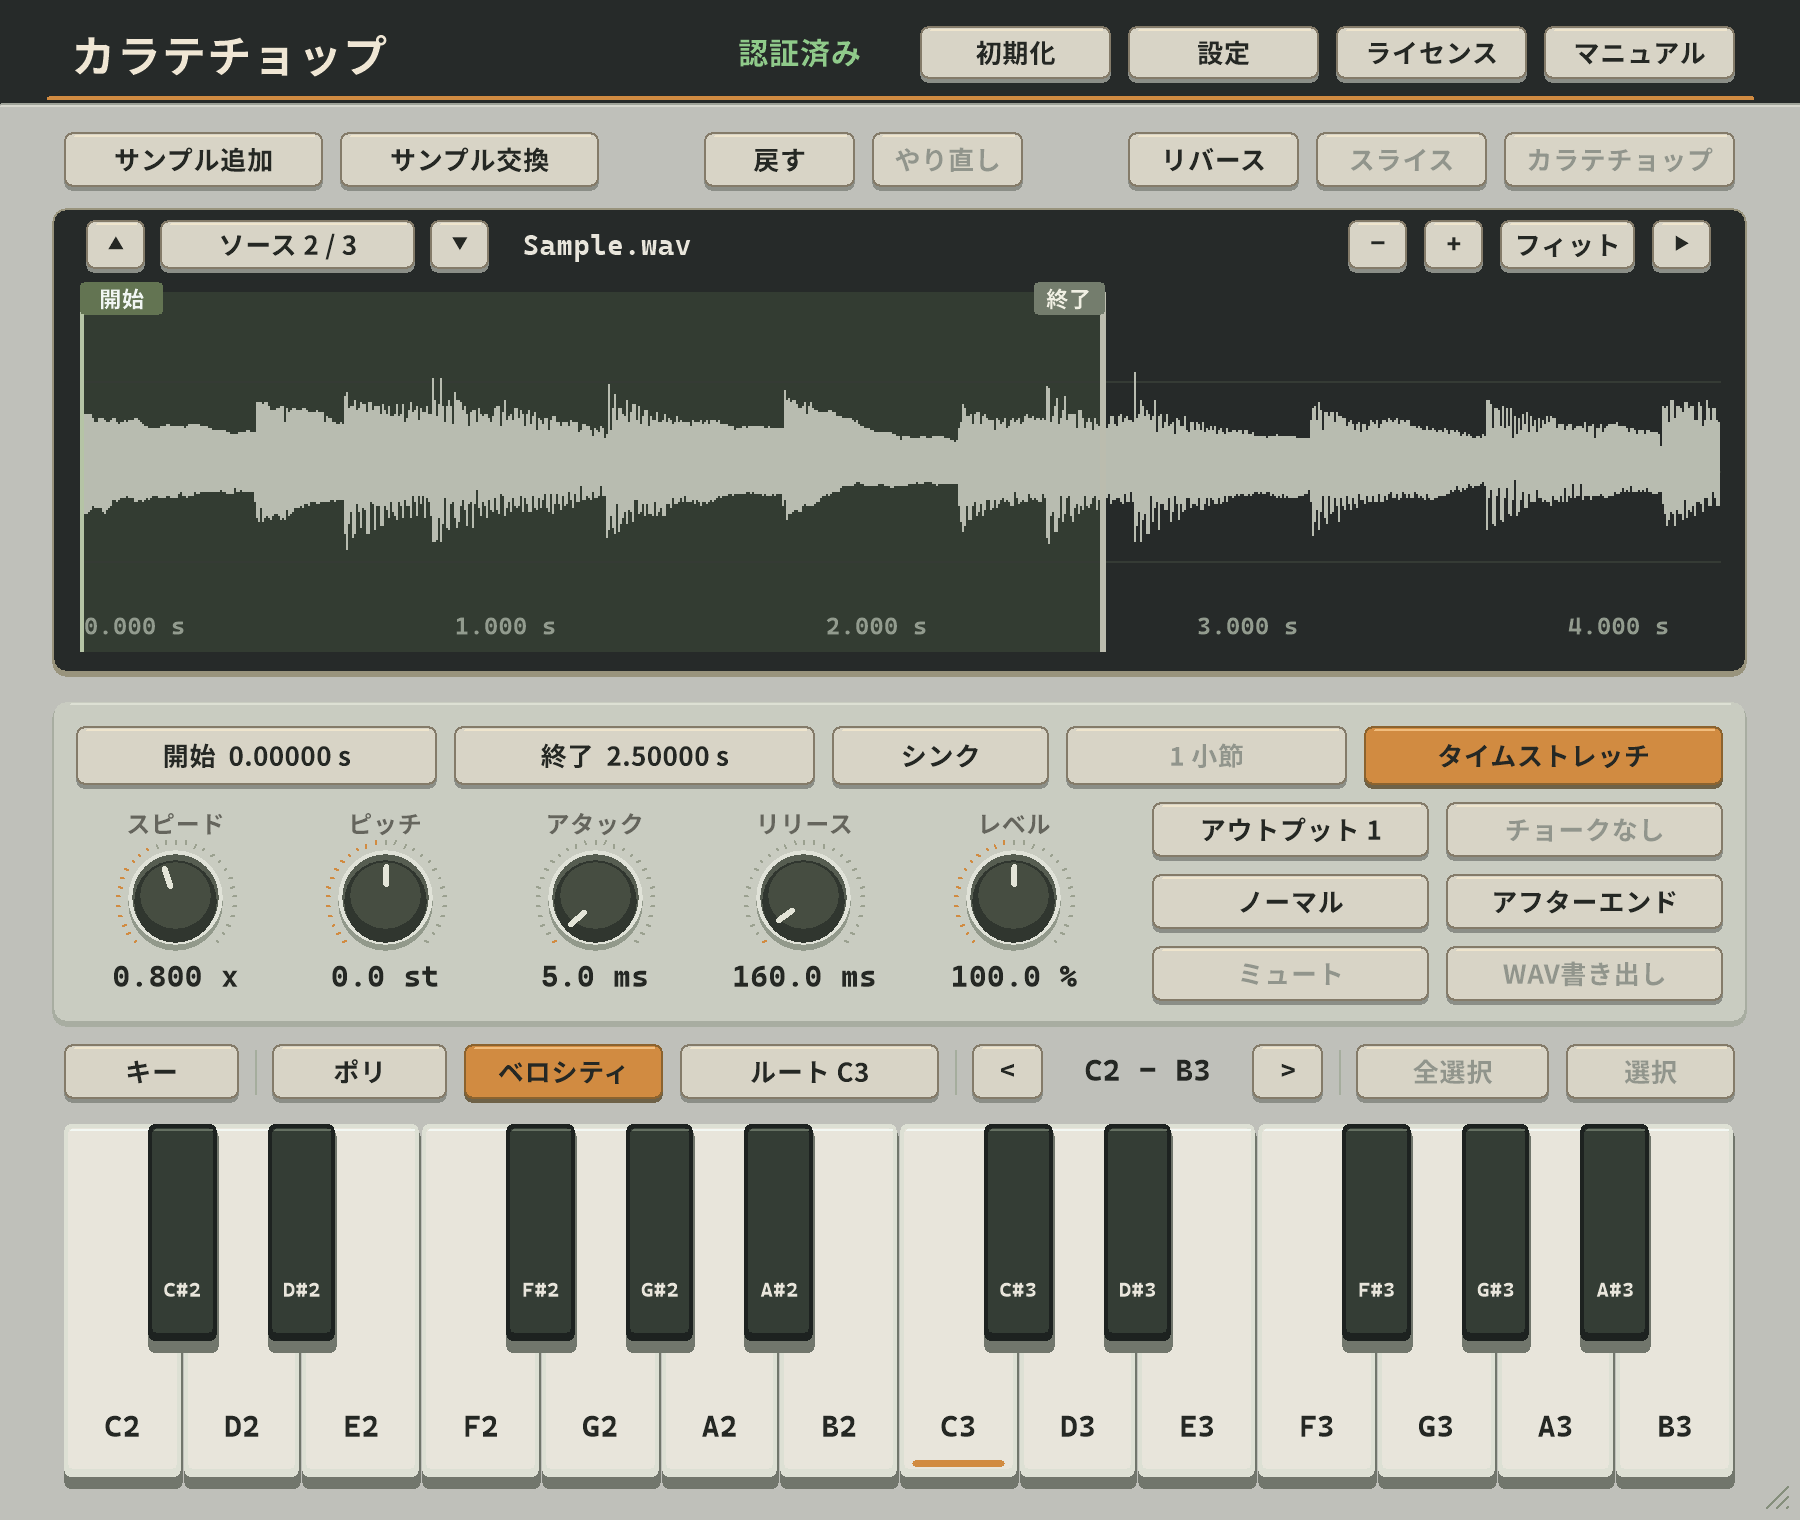The width and height of the screenshot is (1800, 1520).
Task: Open the アウトプット 1 output selector
Action: (1290, 830)
